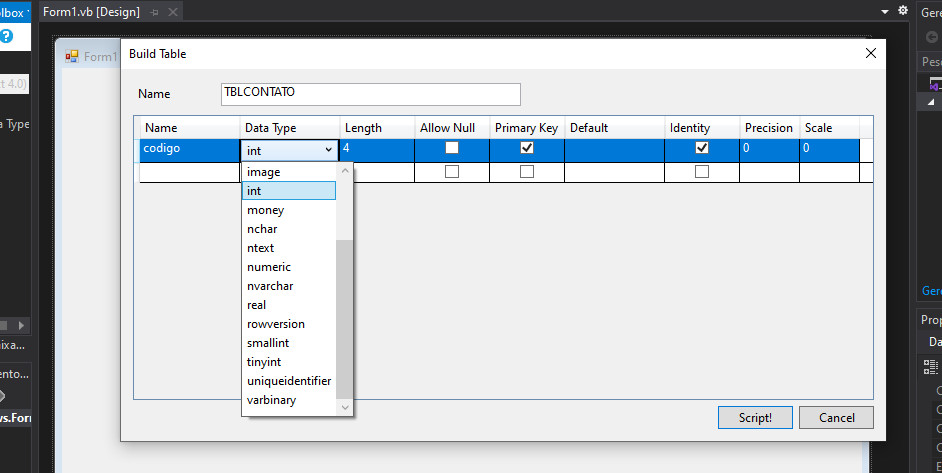Click the Allow Null column header
Viewport: 942px width, 473px height.
452,128
